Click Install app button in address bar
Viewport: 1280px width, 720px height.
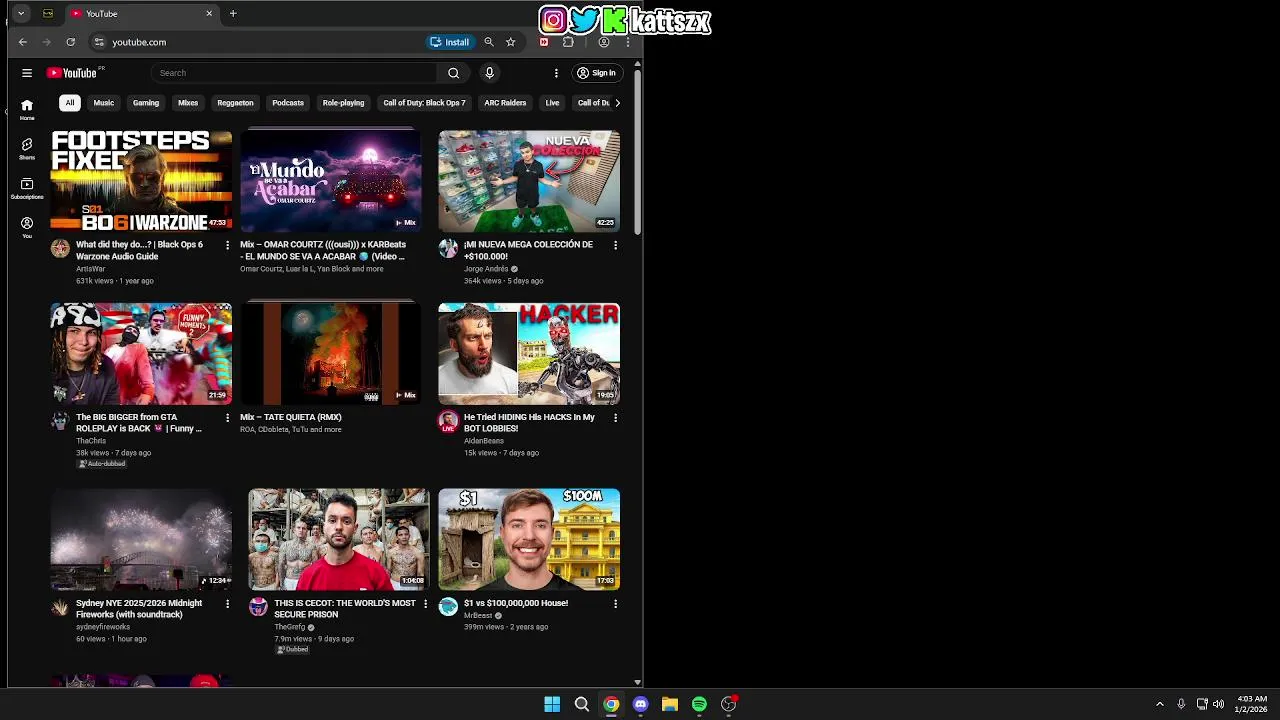click(x=450, y=42)
